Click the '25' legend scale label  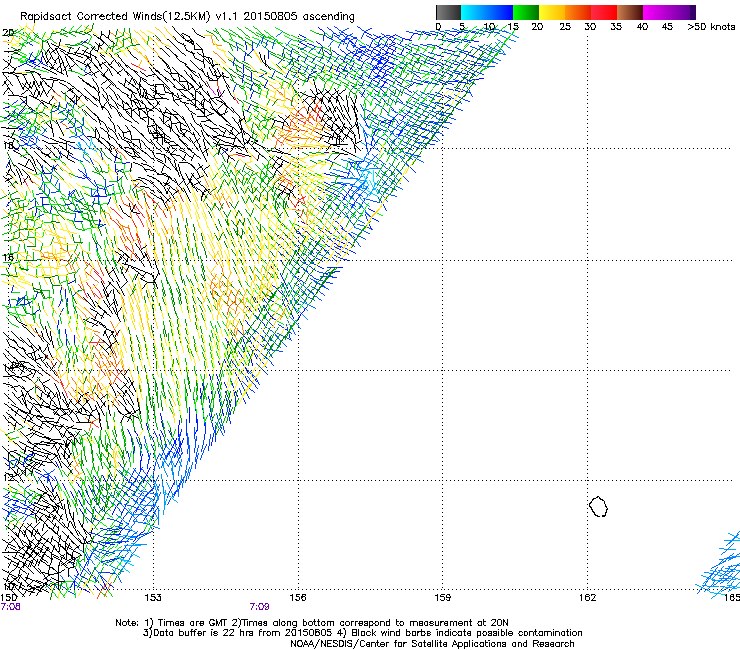point(565,27)
